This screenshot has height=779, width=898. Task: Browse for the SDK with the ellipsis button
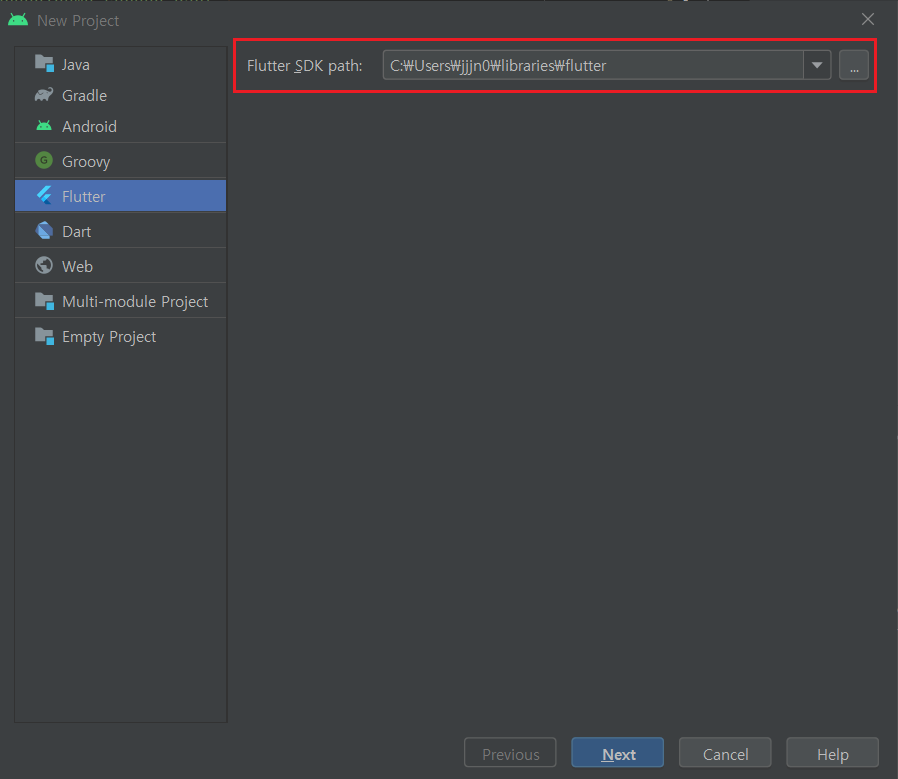pyautogui.click(x=854, y=65)
